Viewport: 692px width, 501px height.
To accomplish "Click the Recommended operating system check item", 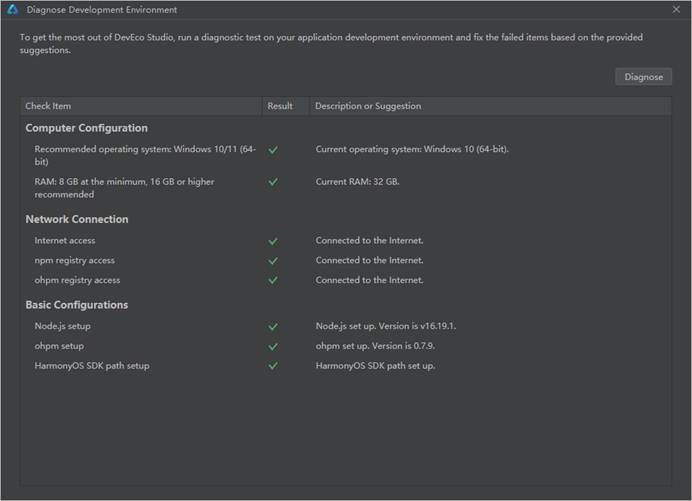I will 145,155.
